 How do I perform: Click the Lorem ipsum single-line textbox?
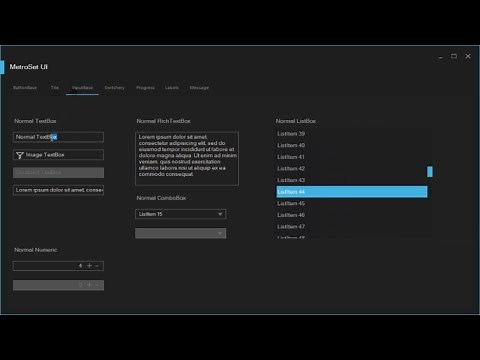58,190
